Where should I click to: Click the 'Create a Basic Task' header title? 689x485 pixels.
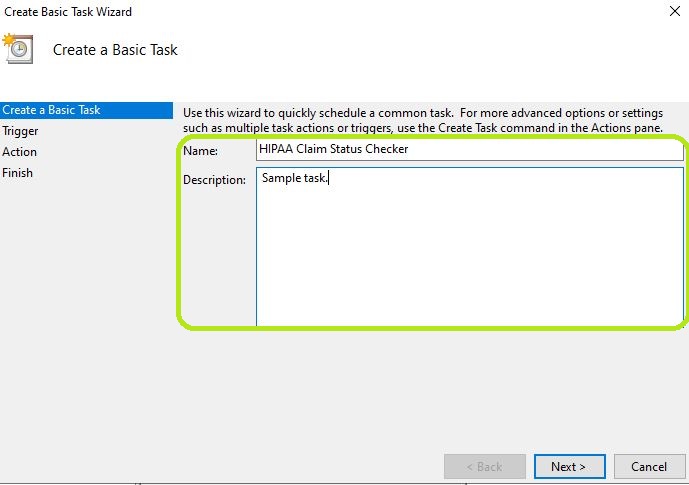(115, 50)
